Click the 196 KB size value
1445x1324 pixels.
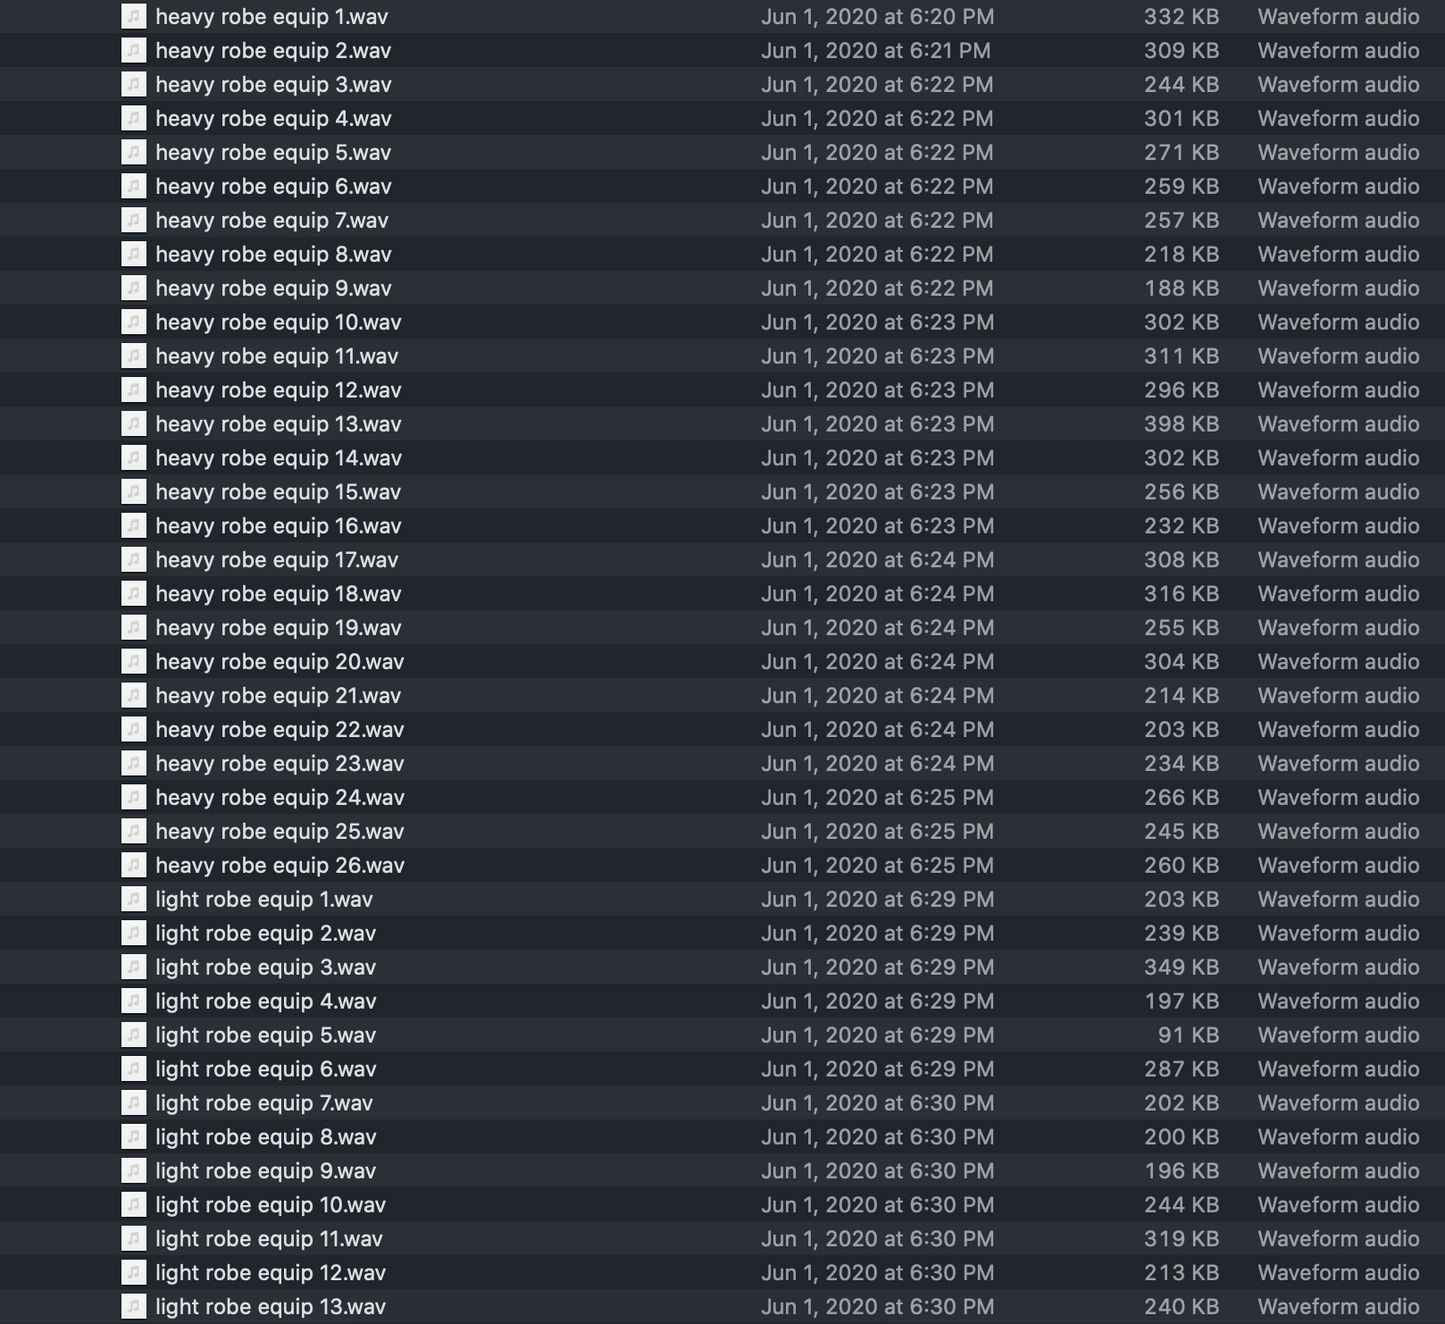1181,1171
